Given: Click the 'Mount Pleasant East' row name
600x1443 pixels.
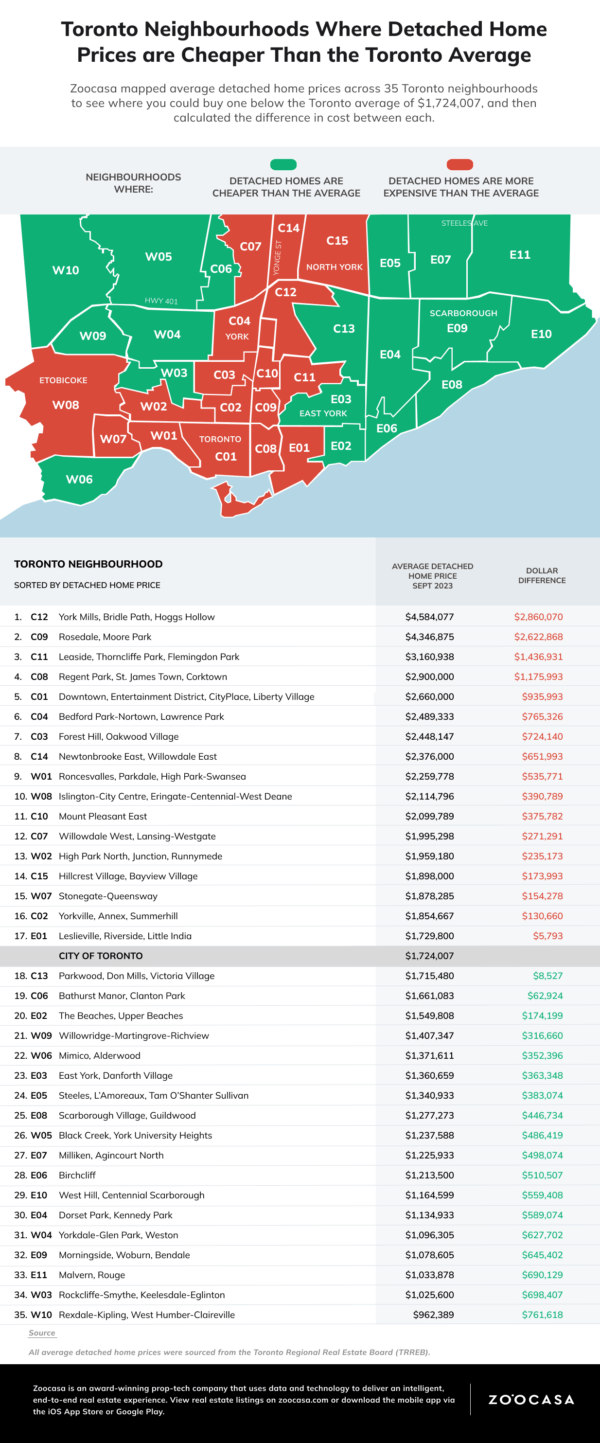Looking at the screenshot, I should point(101,817).
